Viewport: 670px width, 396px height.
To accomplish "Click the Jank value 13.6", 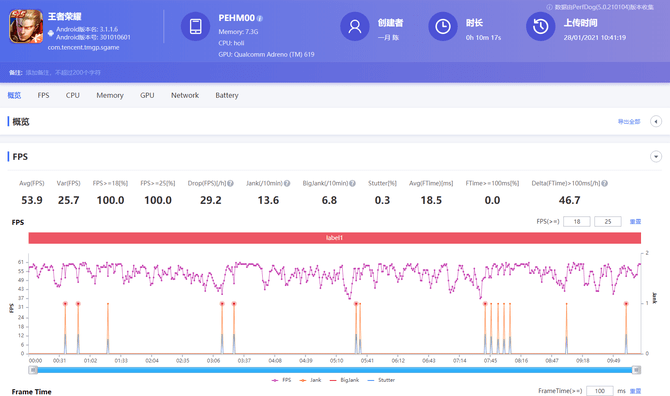I will click(x=268, y=200).
